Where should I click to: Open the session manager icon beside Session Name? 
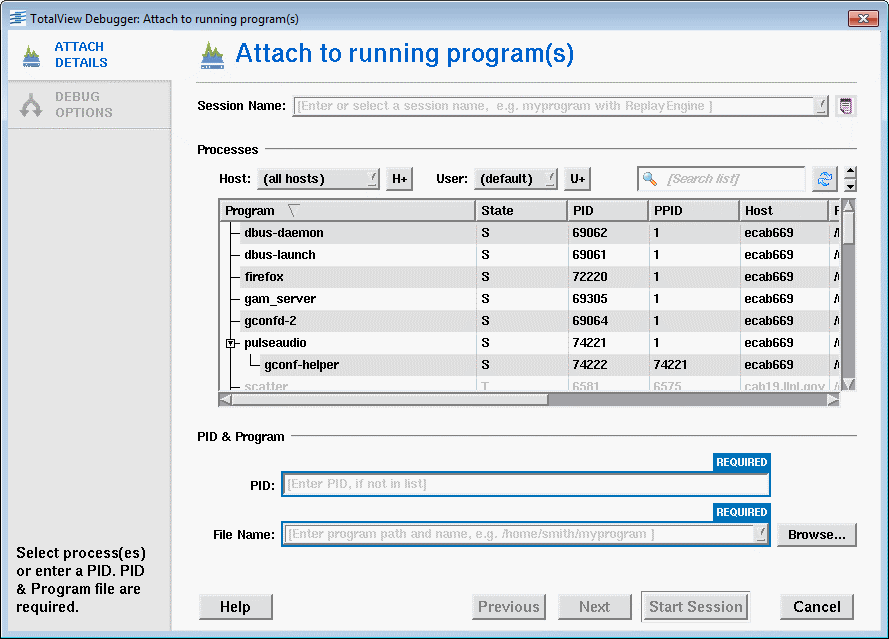[845, 106]
